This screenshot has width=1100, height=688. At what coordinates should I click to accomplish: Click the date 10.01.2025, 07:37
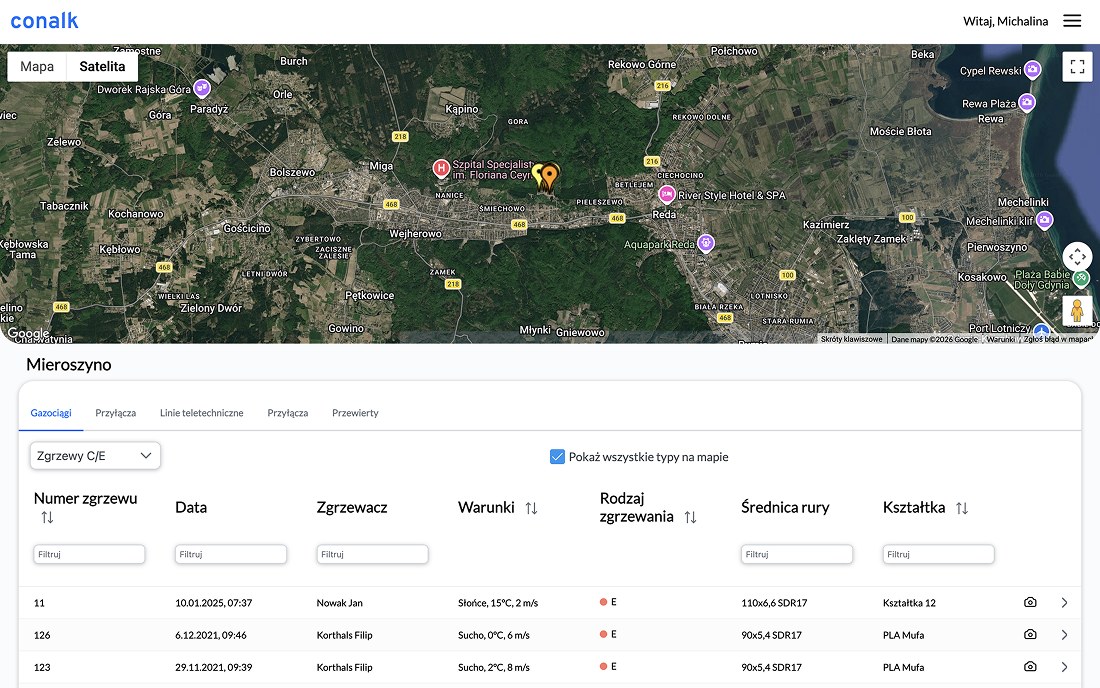213,603
